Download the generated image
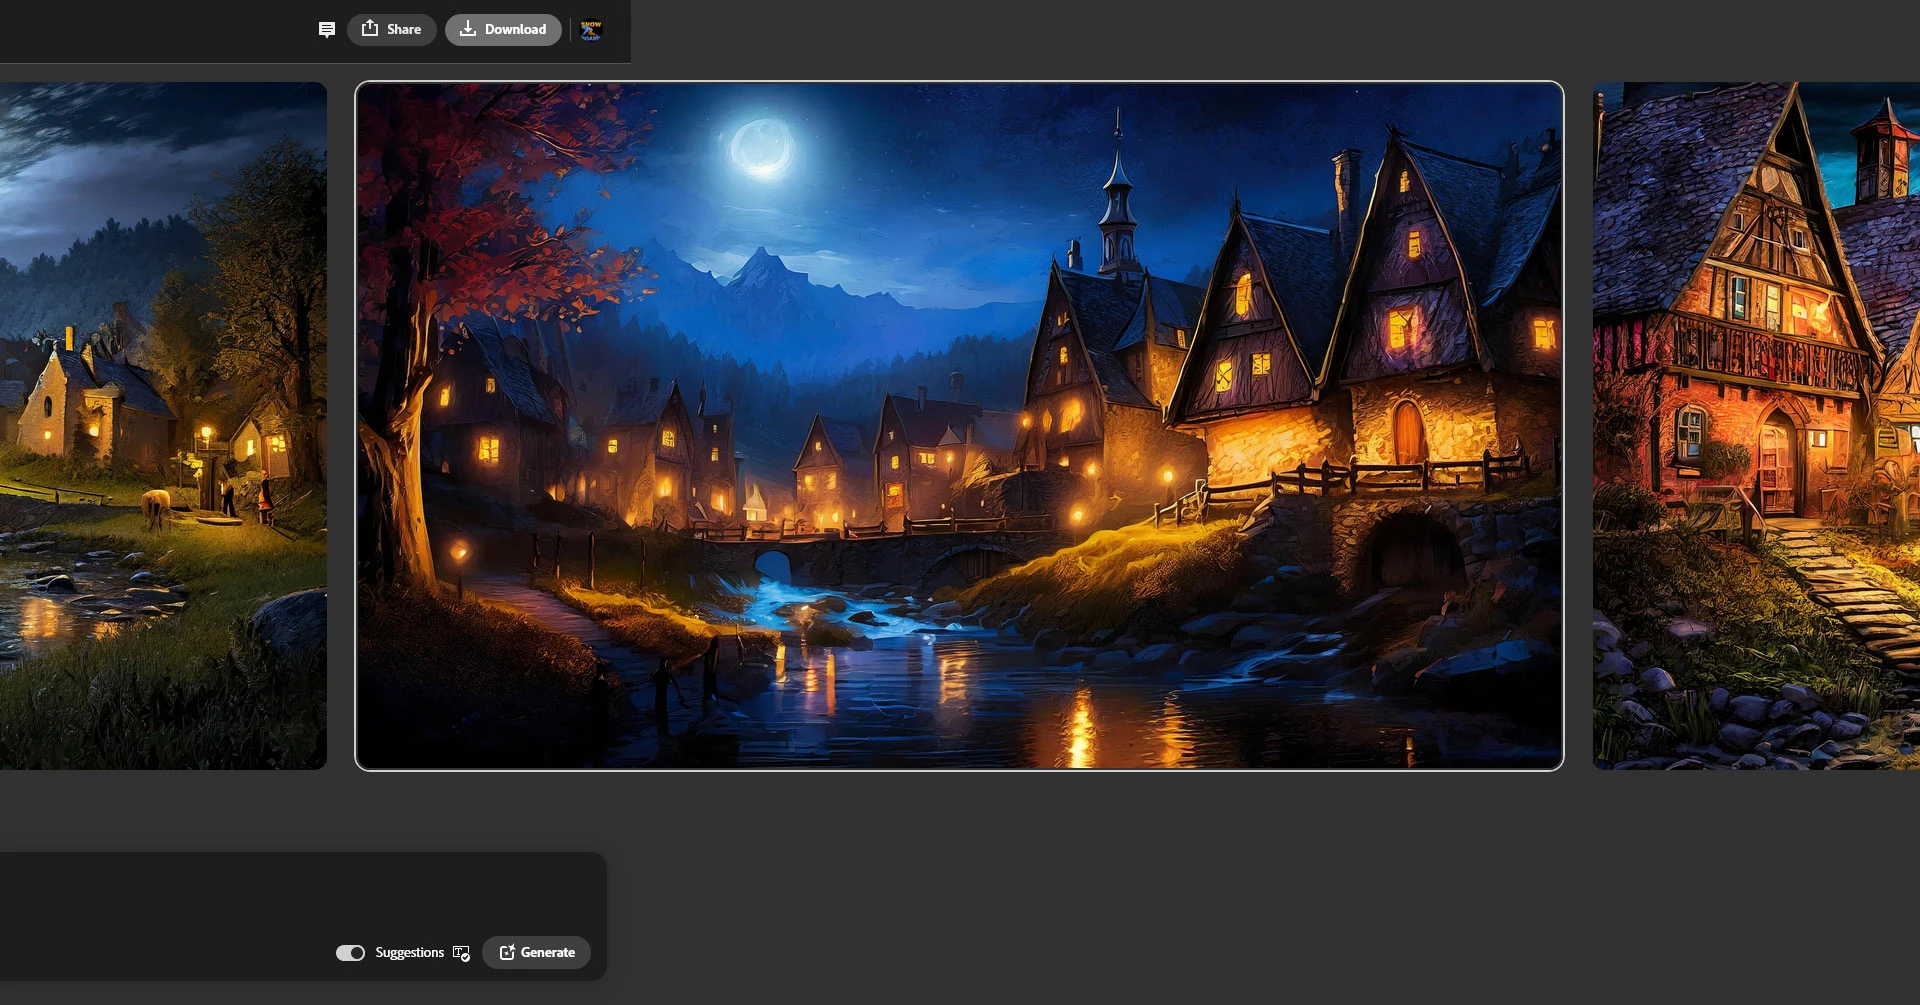The width and height of the screenshot is (1920, 1005). [503, 30]
